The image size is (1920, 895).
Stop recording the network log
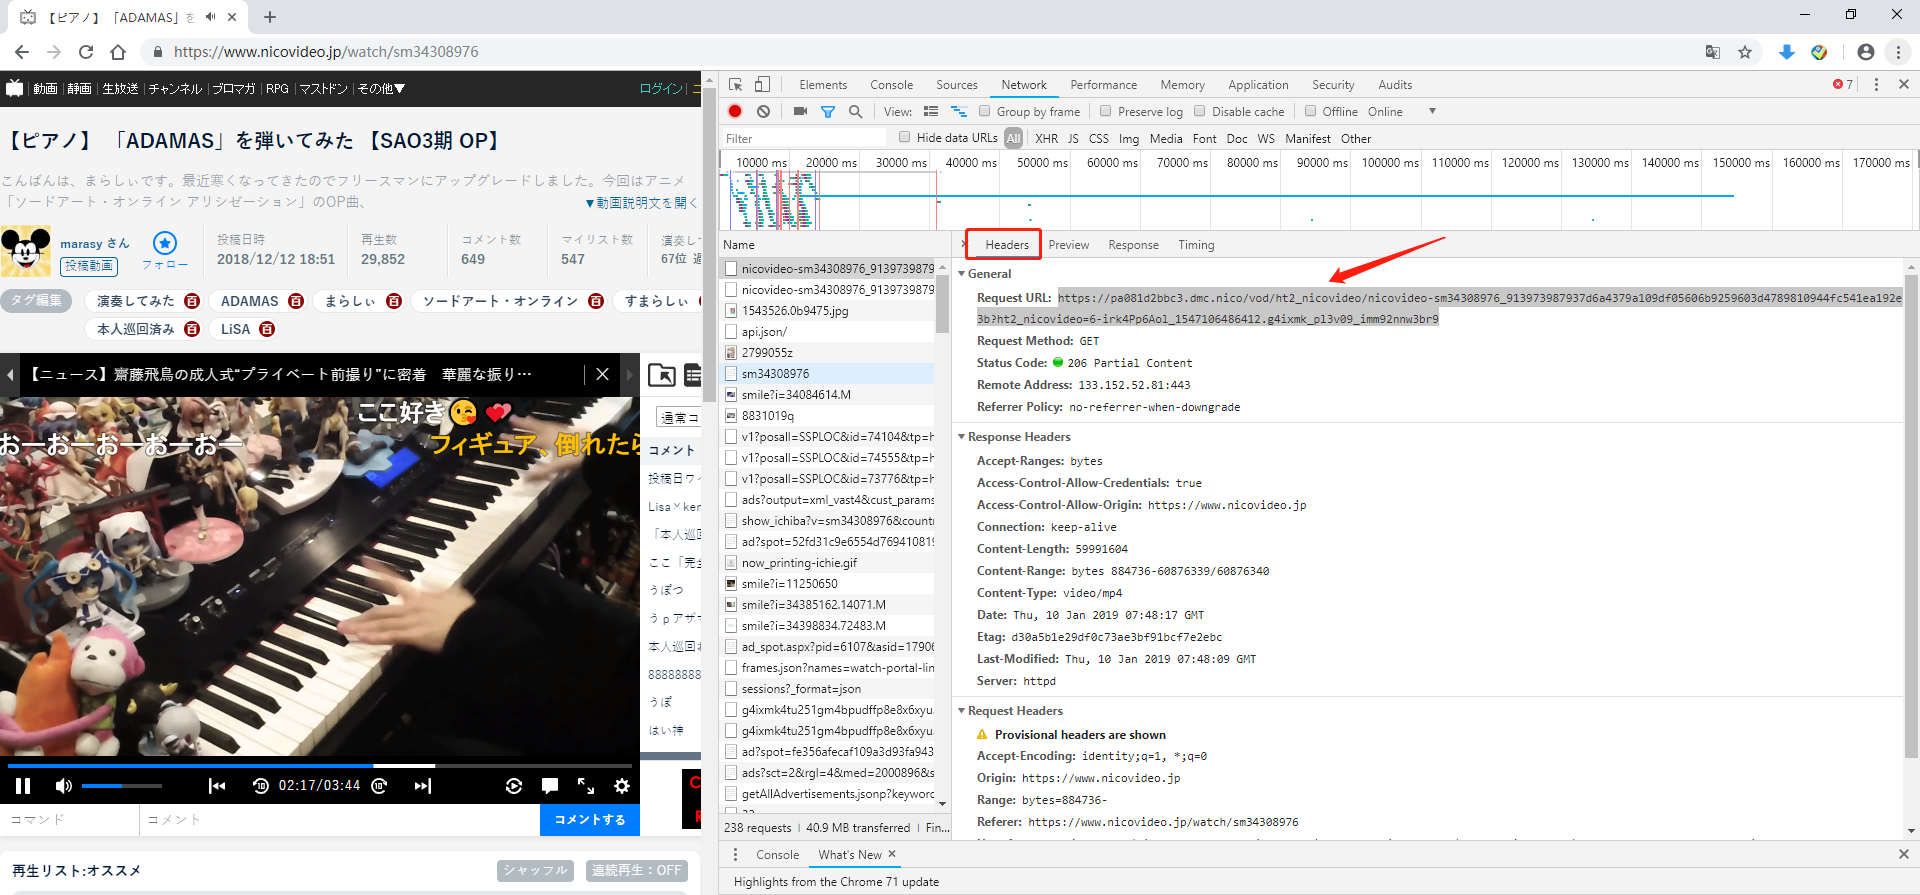click(735, 112)
